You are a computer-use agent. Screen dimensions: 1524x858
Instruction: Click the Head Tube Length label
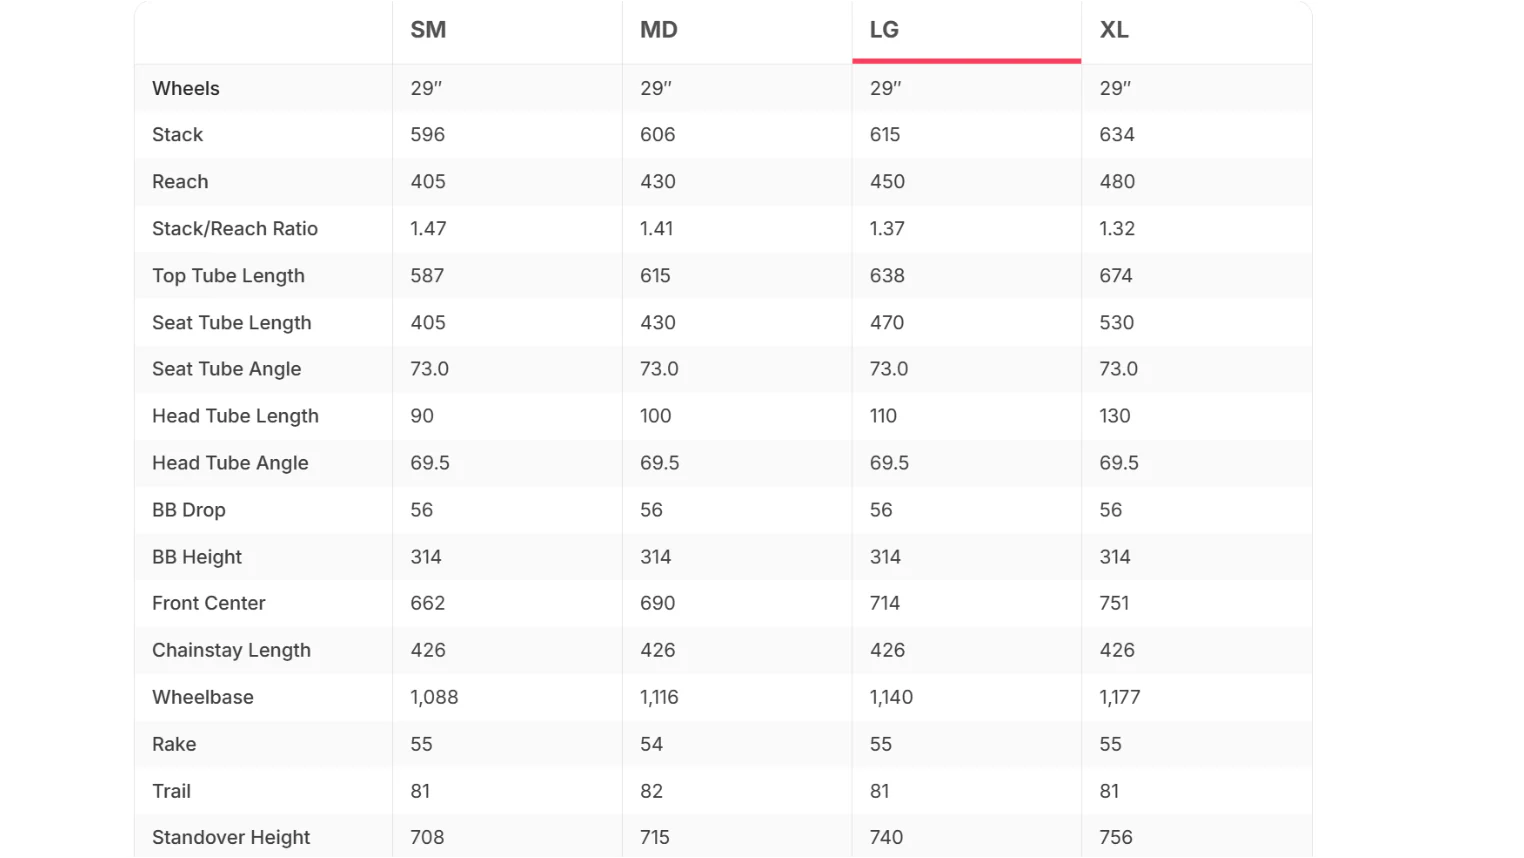point(235,416)
